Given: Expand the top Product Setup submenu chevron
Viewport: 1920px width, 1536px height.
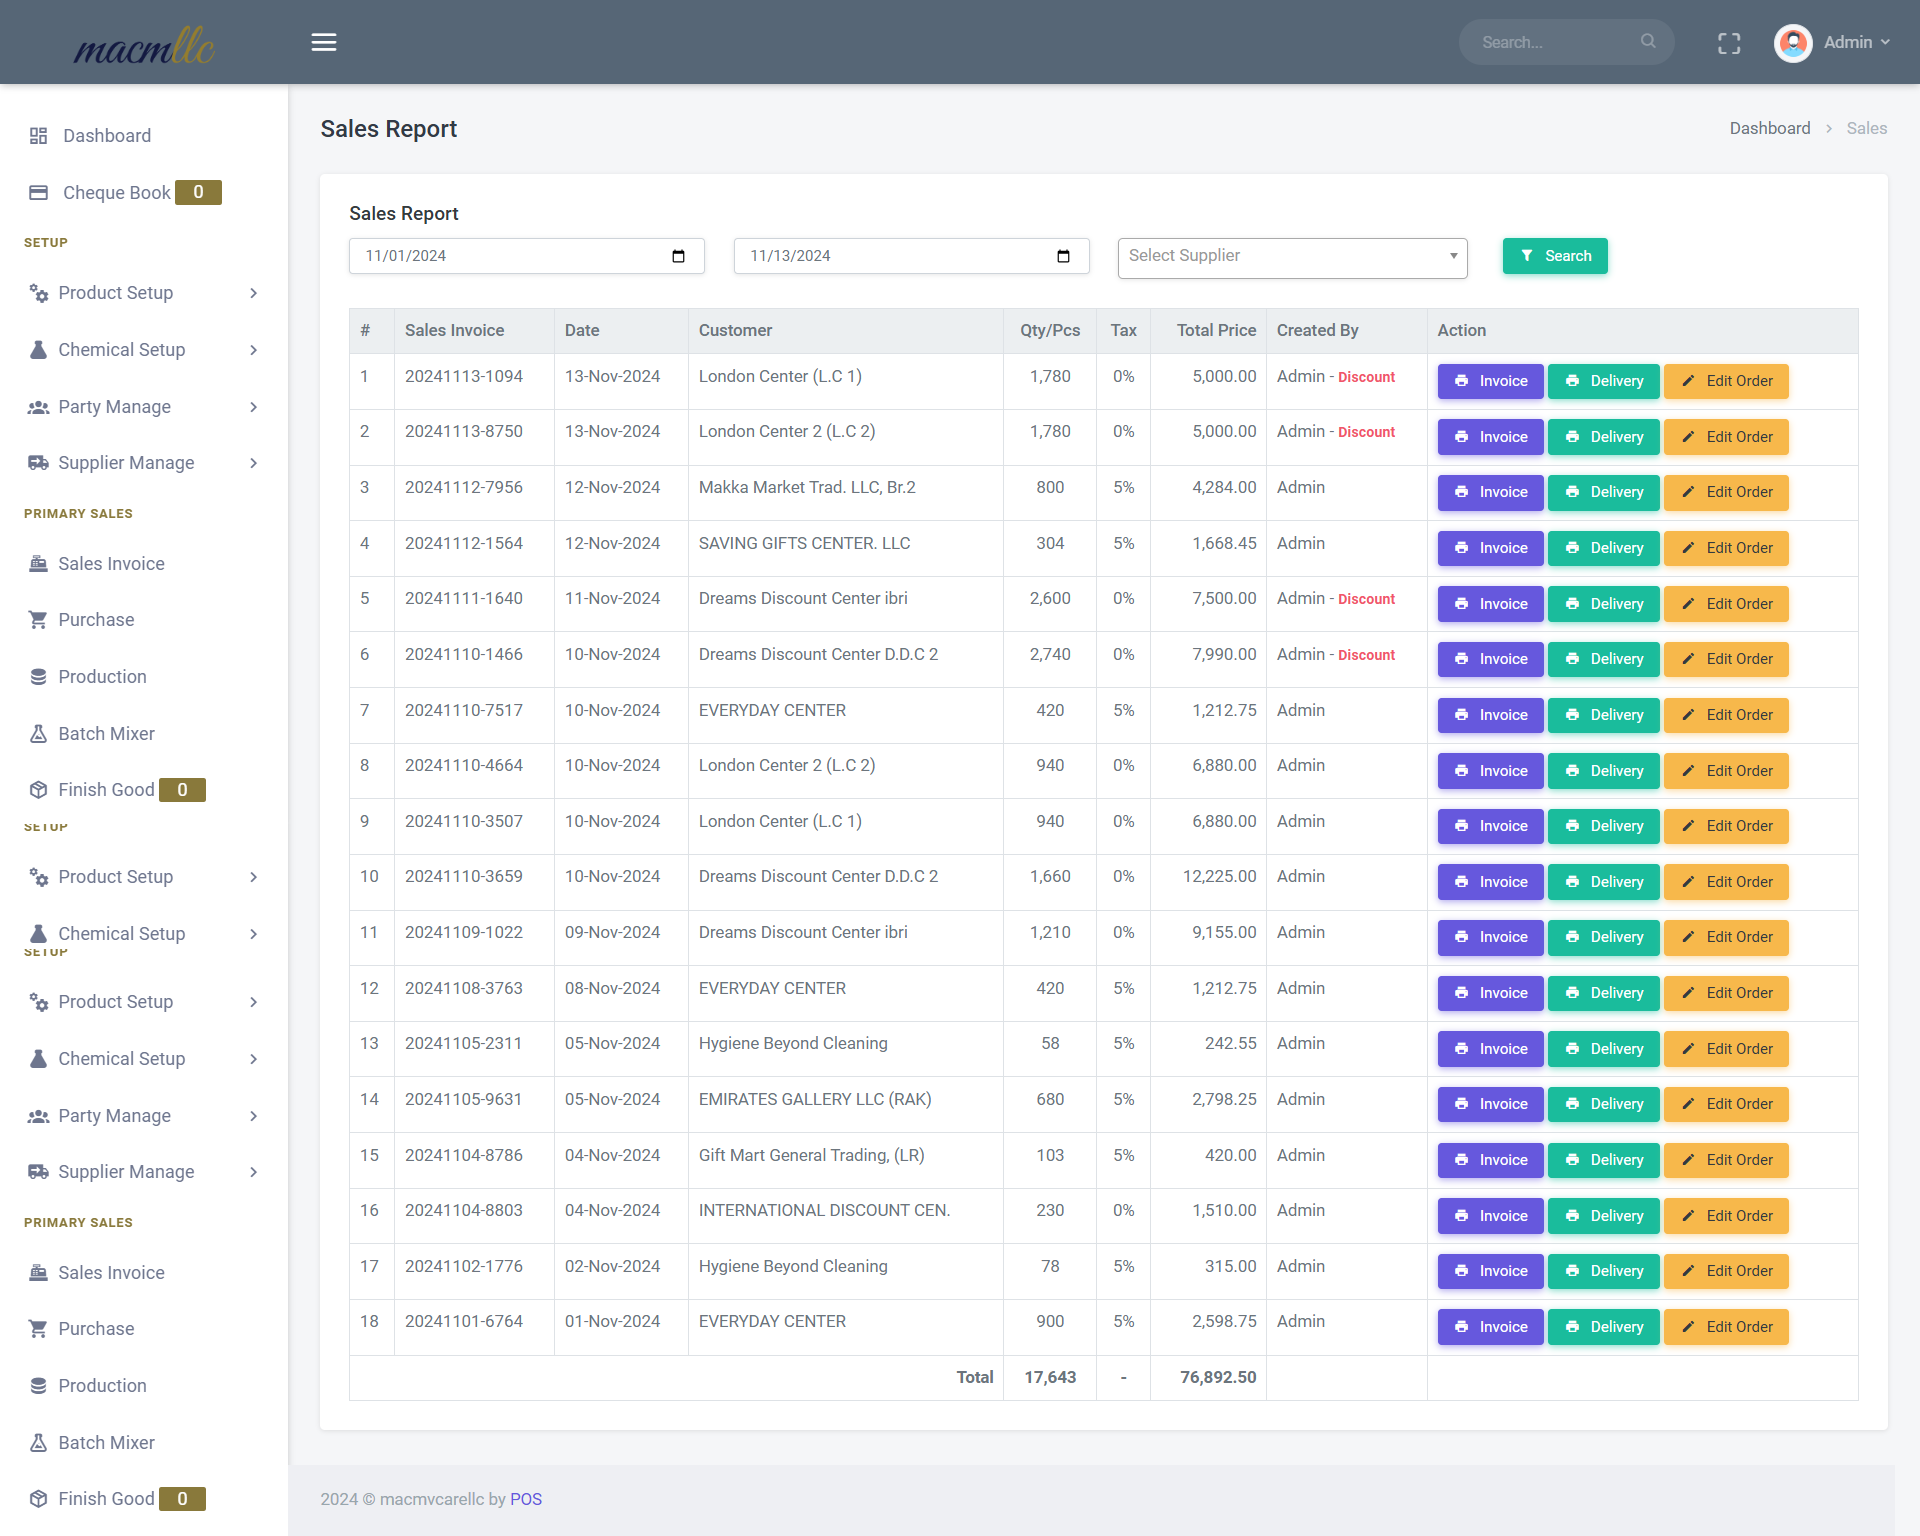Looking at the screenshot, I should pos(254,293).
